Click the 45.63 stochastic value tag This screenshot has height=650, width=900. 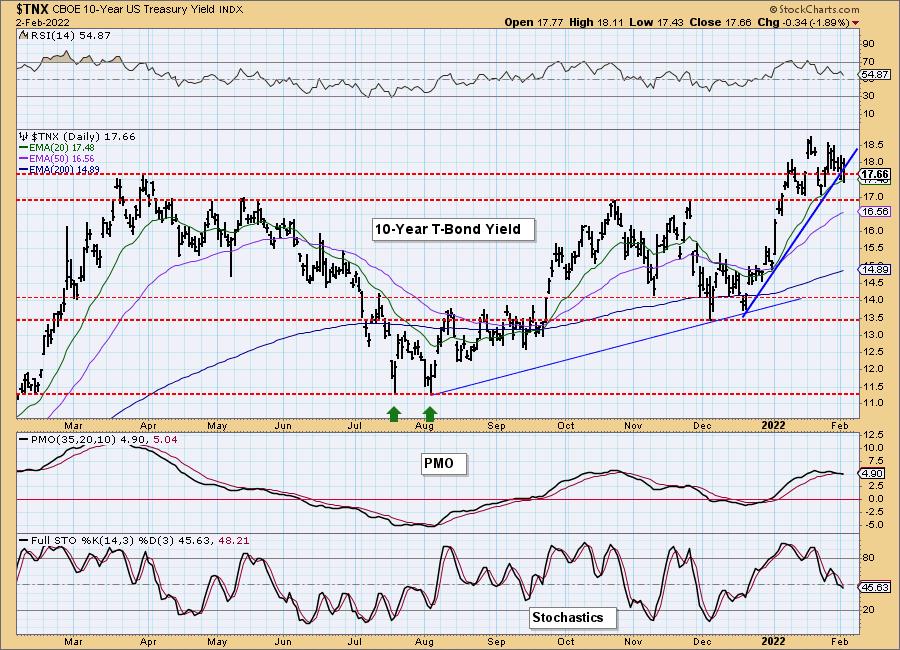pos(876,587)
